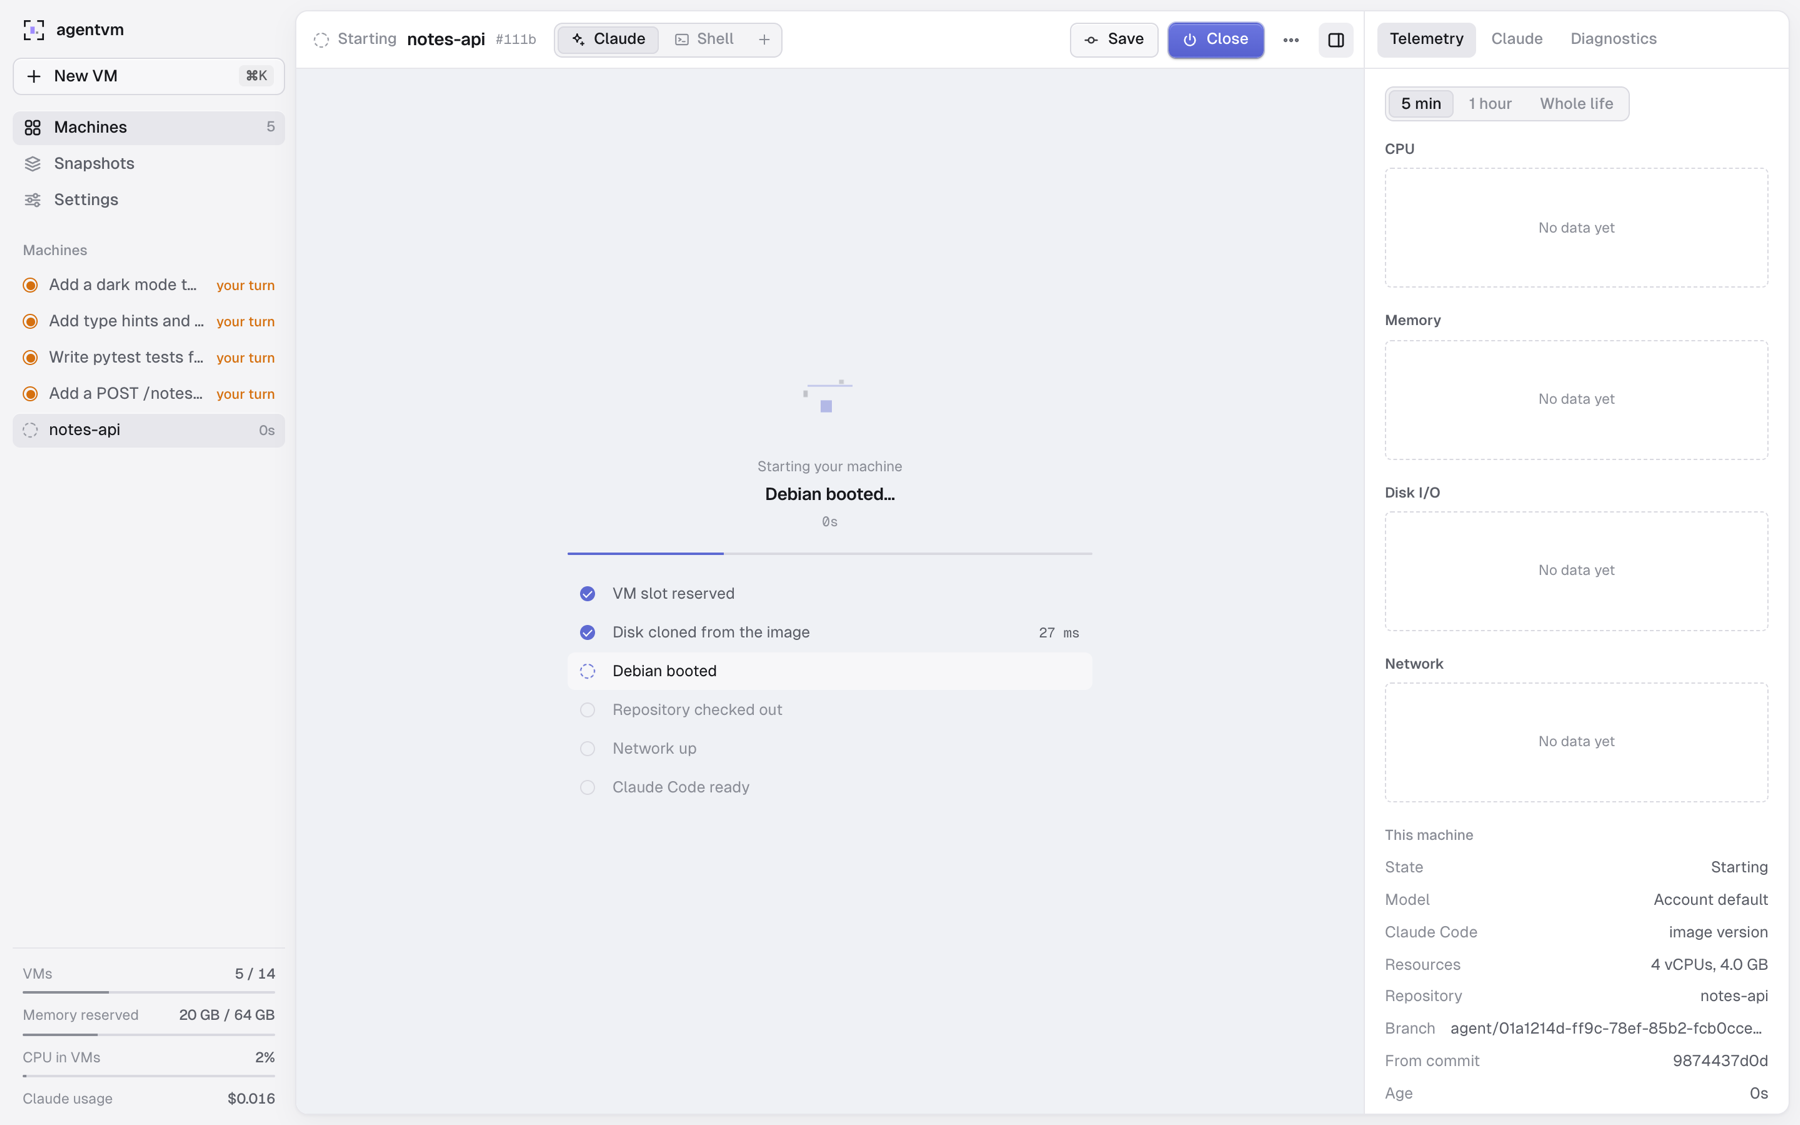Select 'Add a POST /notes...' machine
This screenshot has height=1125, width=1800.
148,393
